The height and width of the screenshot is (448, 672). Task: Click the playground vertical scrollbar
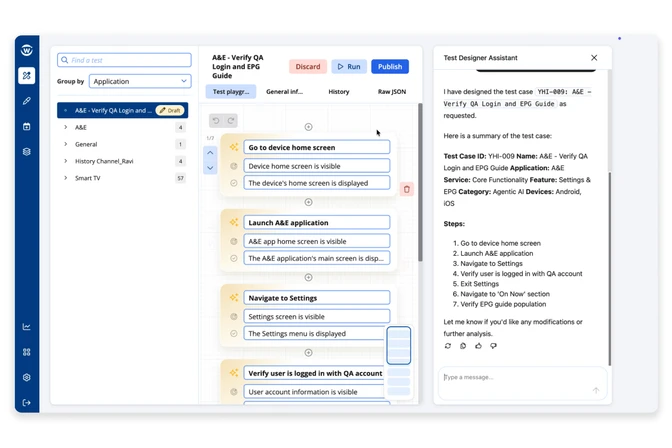pos(420,182)
